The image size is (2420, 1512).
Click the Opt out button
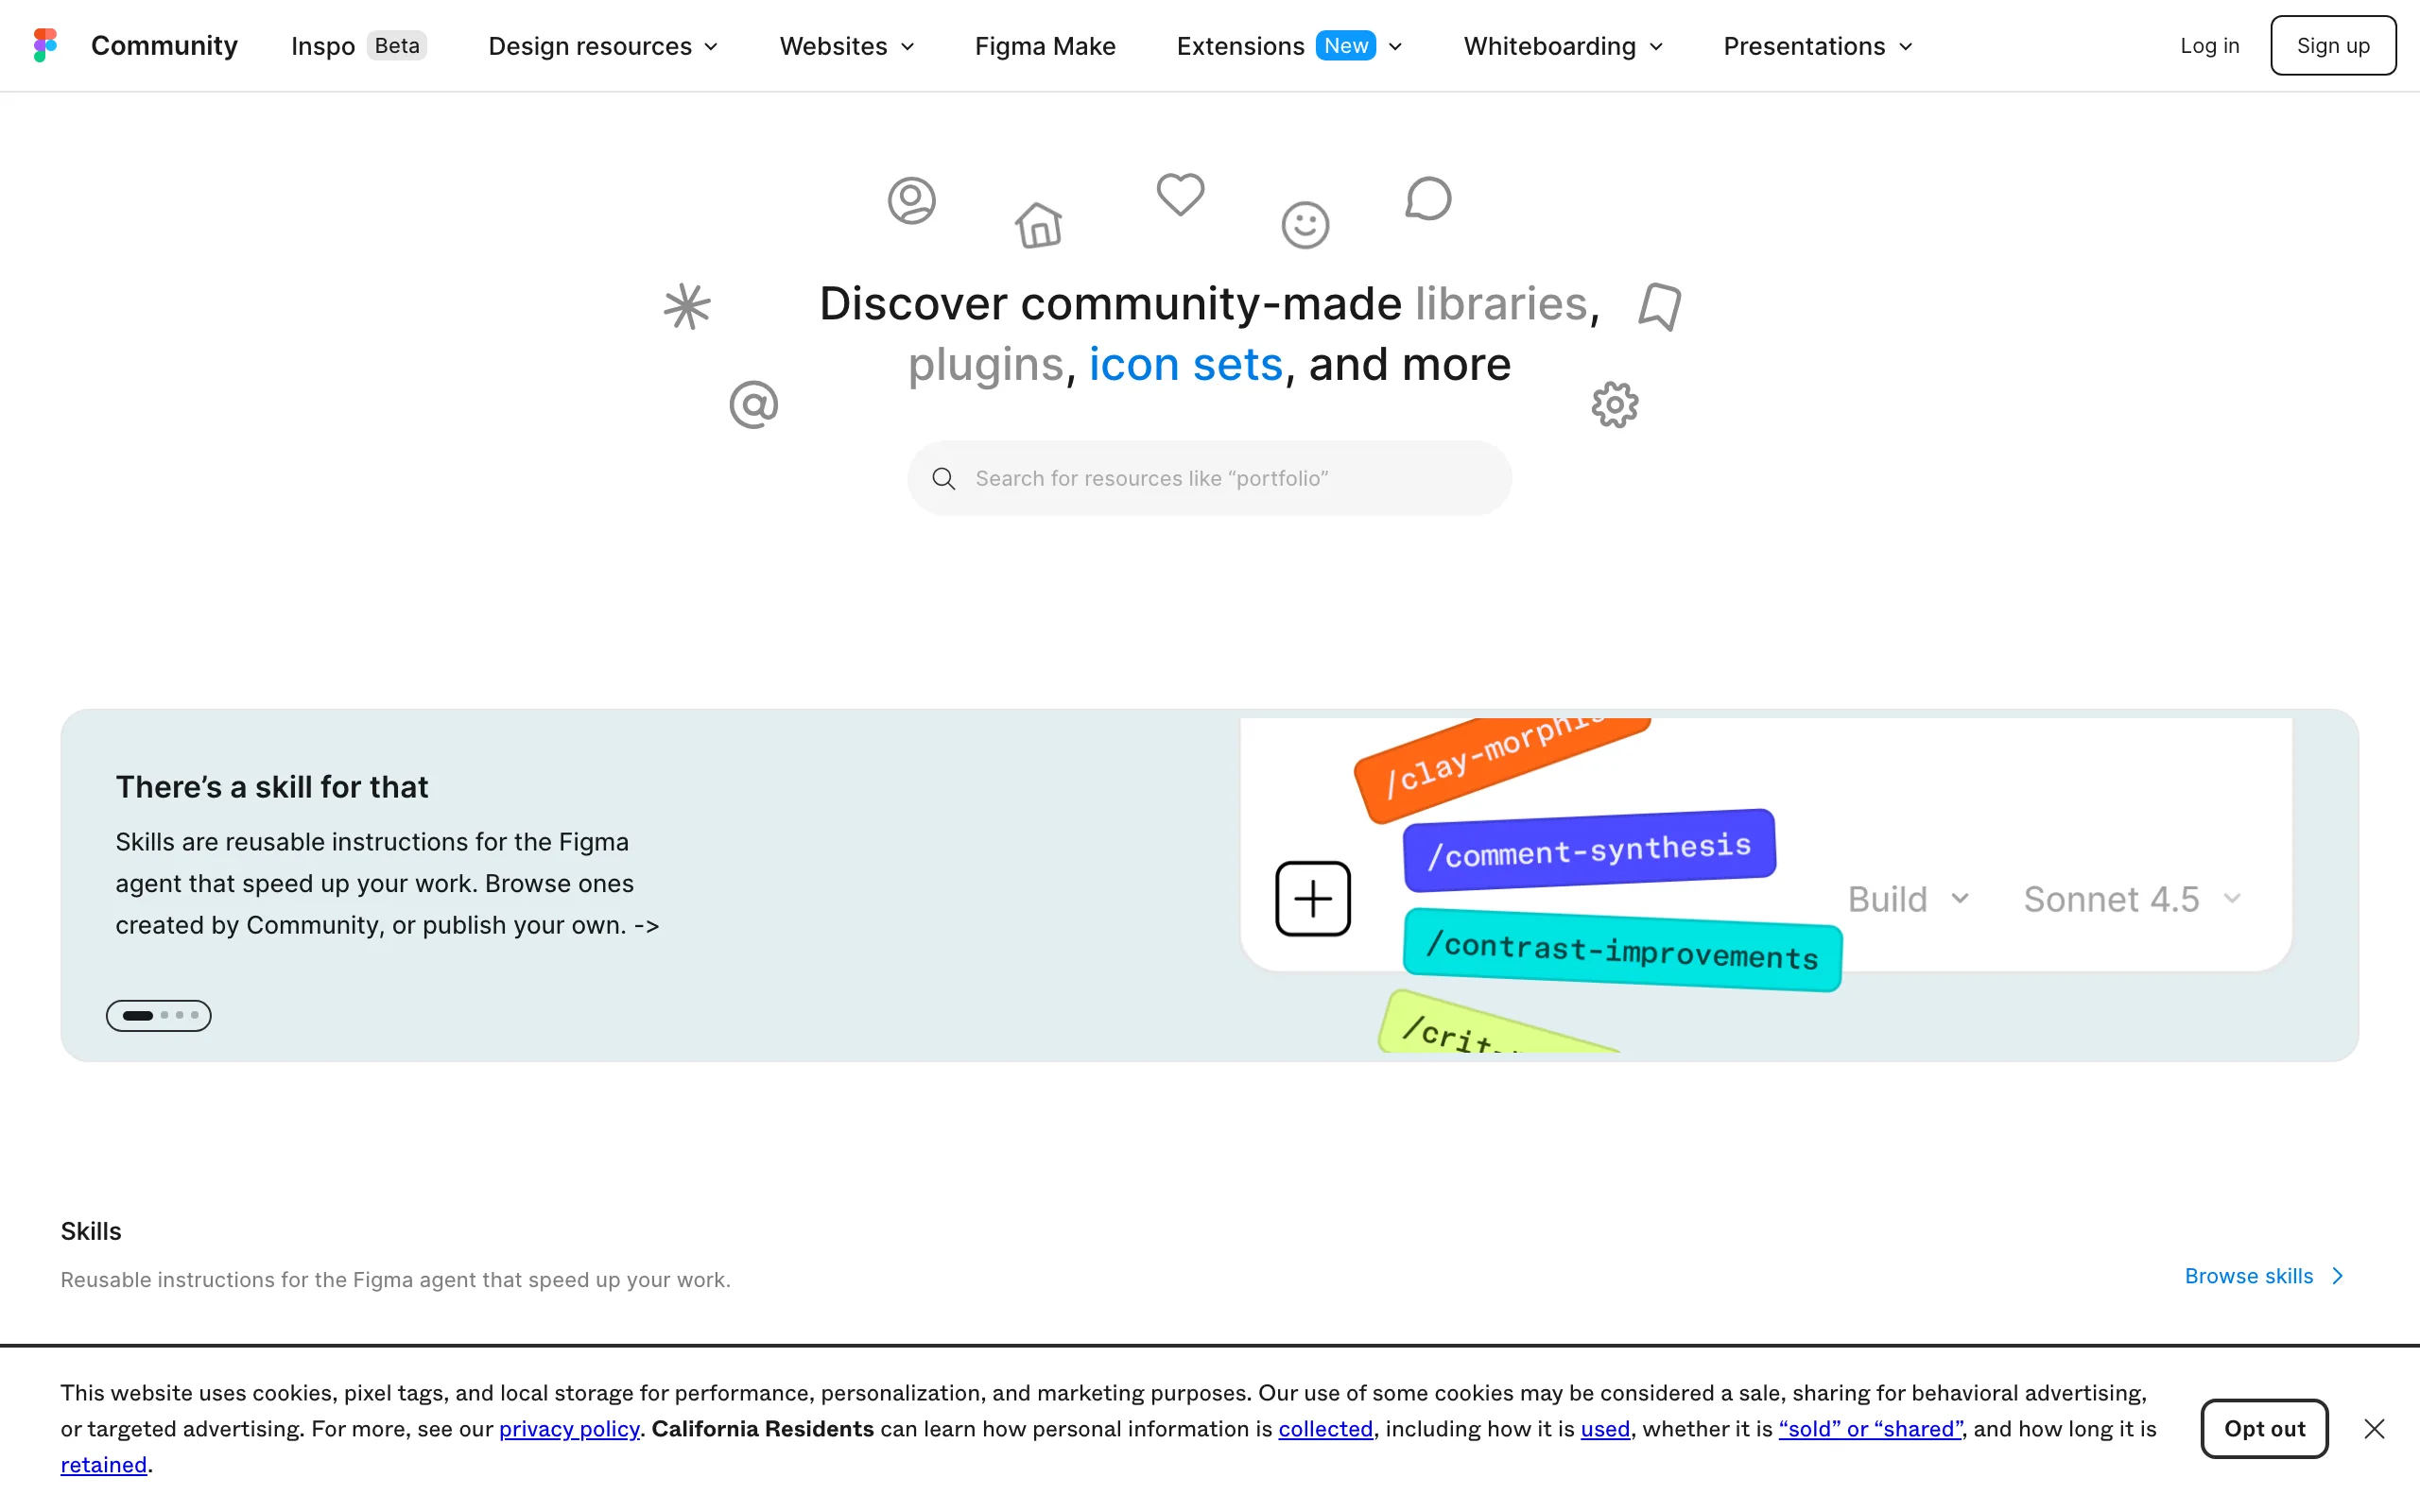[2264, 1429]
